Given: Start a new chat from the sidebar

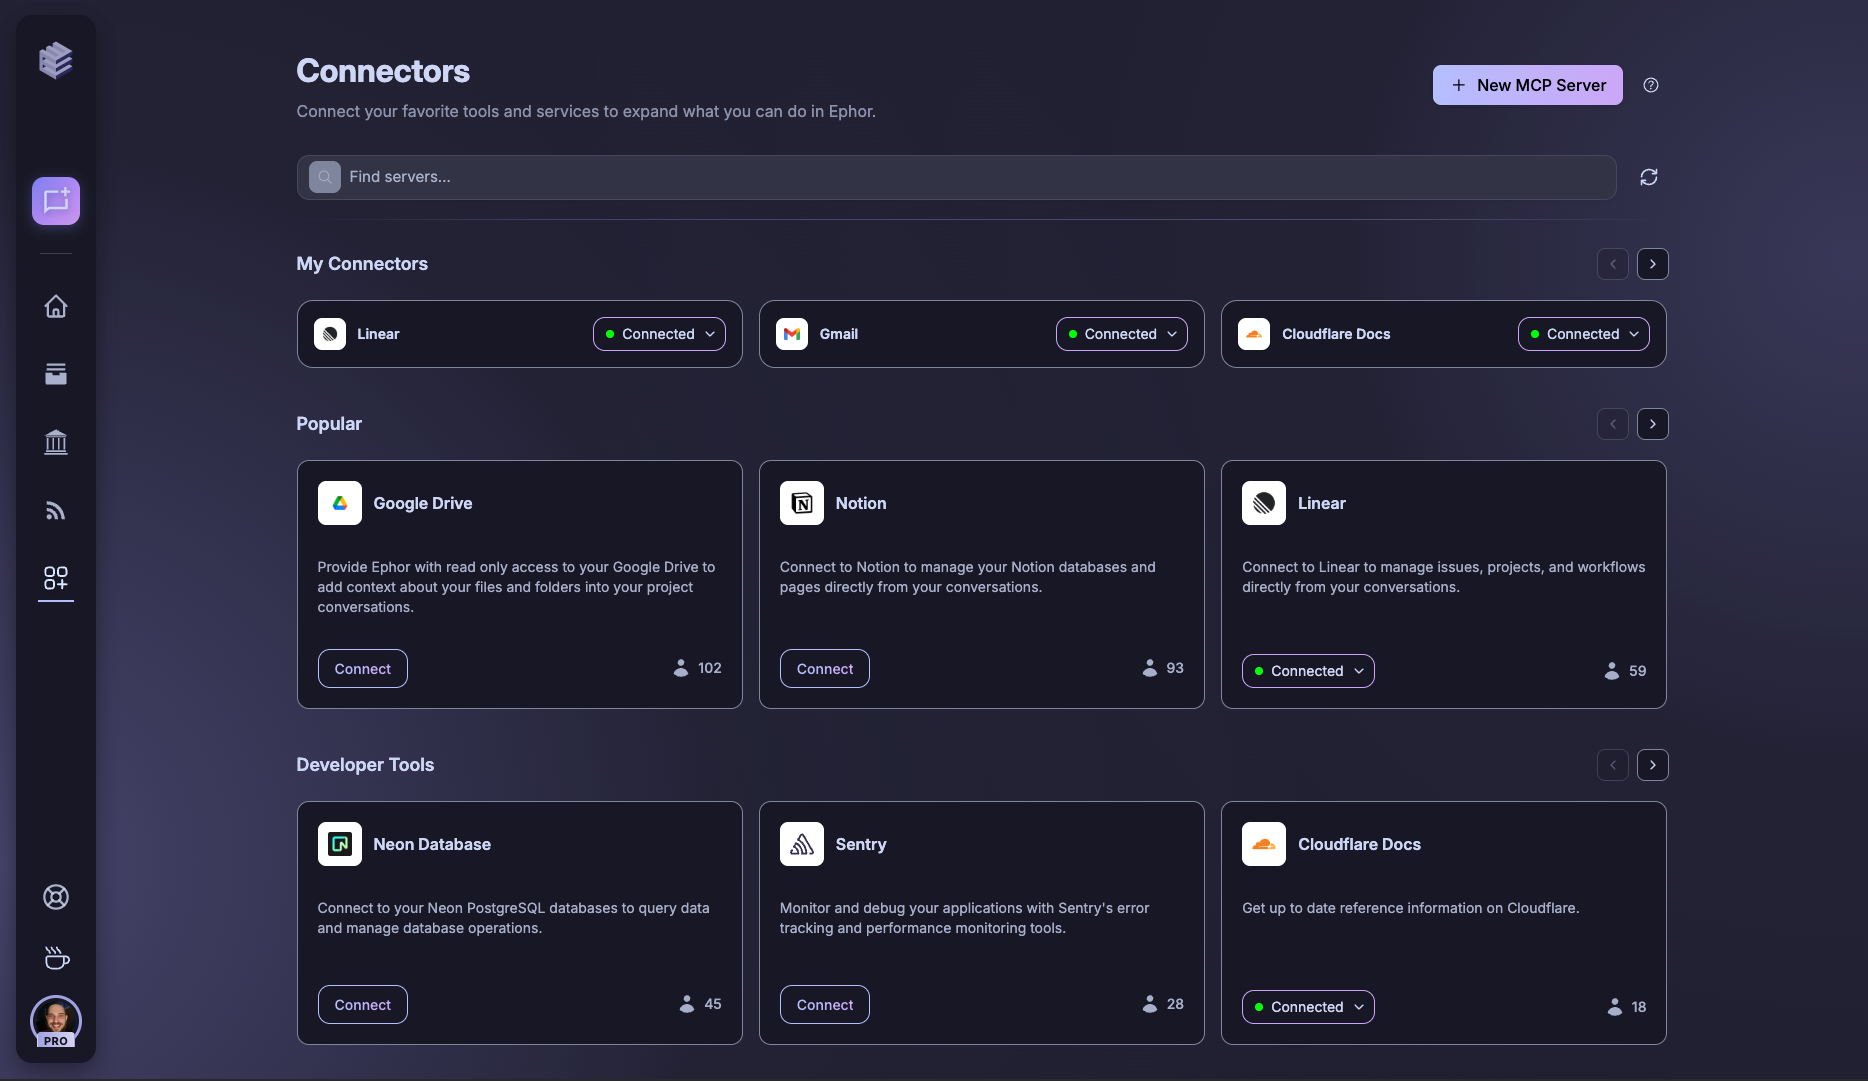Looking at the screenshot, I should [55, 200].
